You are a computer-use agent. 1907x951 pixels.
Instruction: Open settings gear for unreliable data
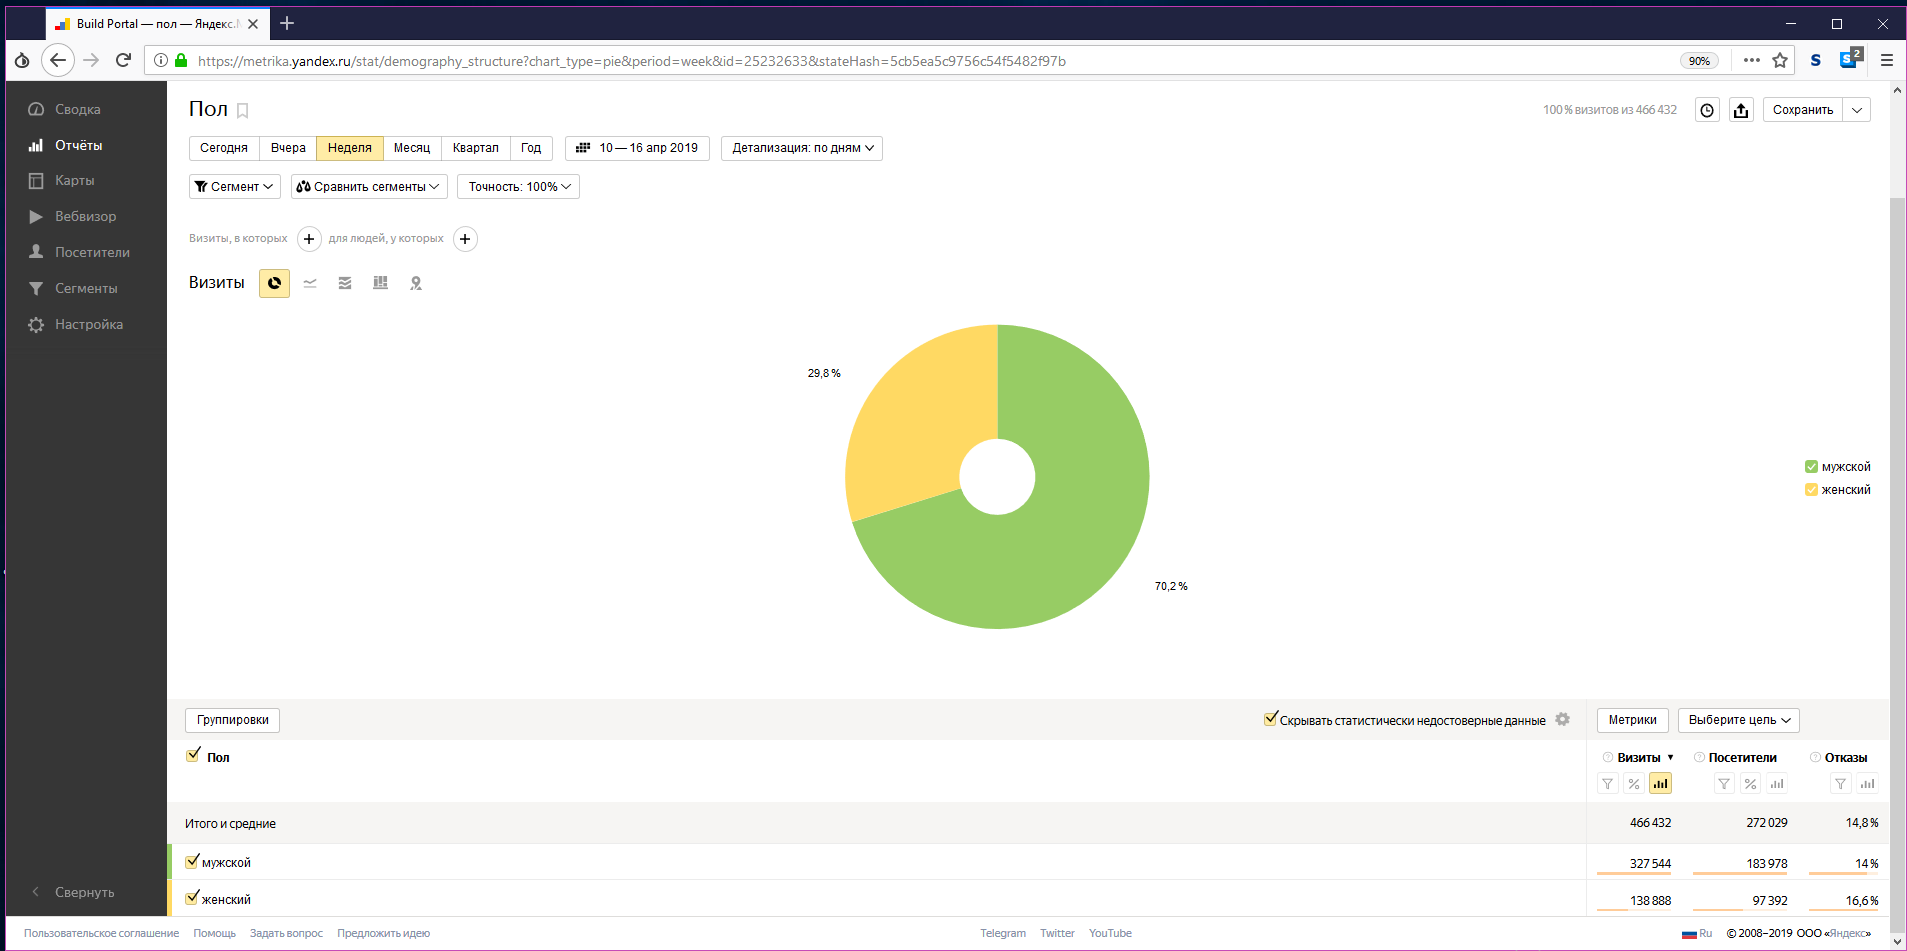[x=1563, y=720]
